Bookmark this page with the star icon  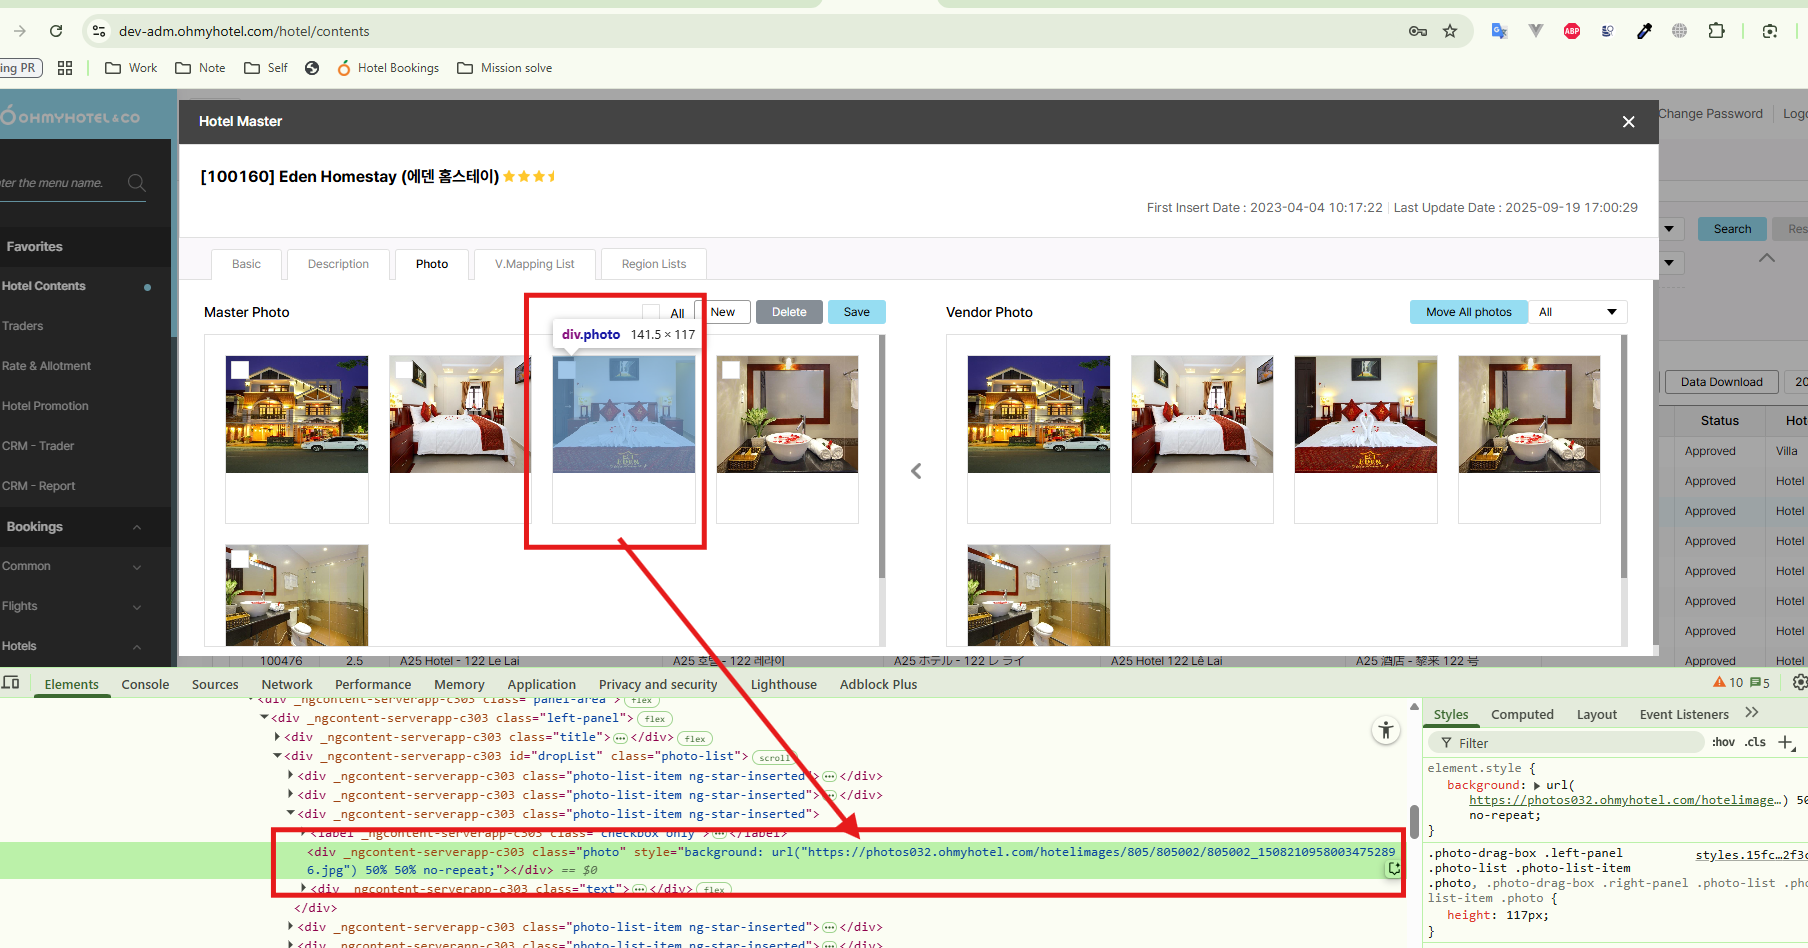[x=1450, y=31]
